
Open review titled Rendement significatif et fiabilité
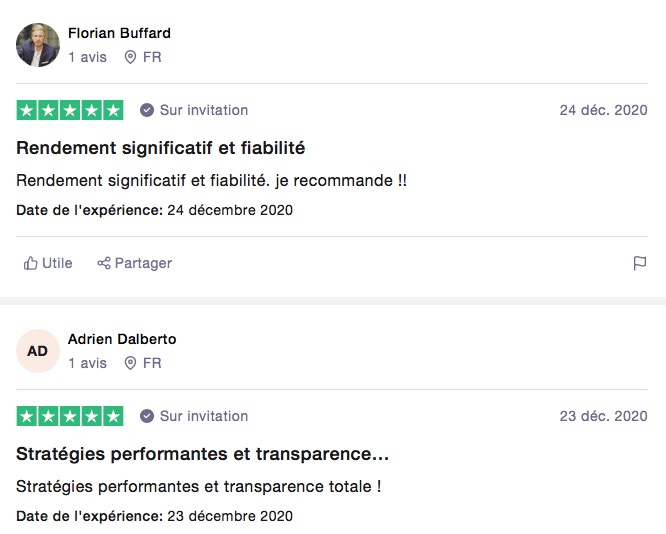tap(161, 148)
